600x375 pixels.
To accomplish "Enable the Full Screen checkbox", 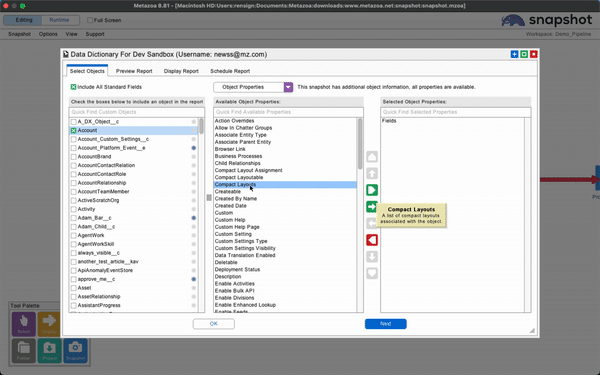I will coord(90,20).
